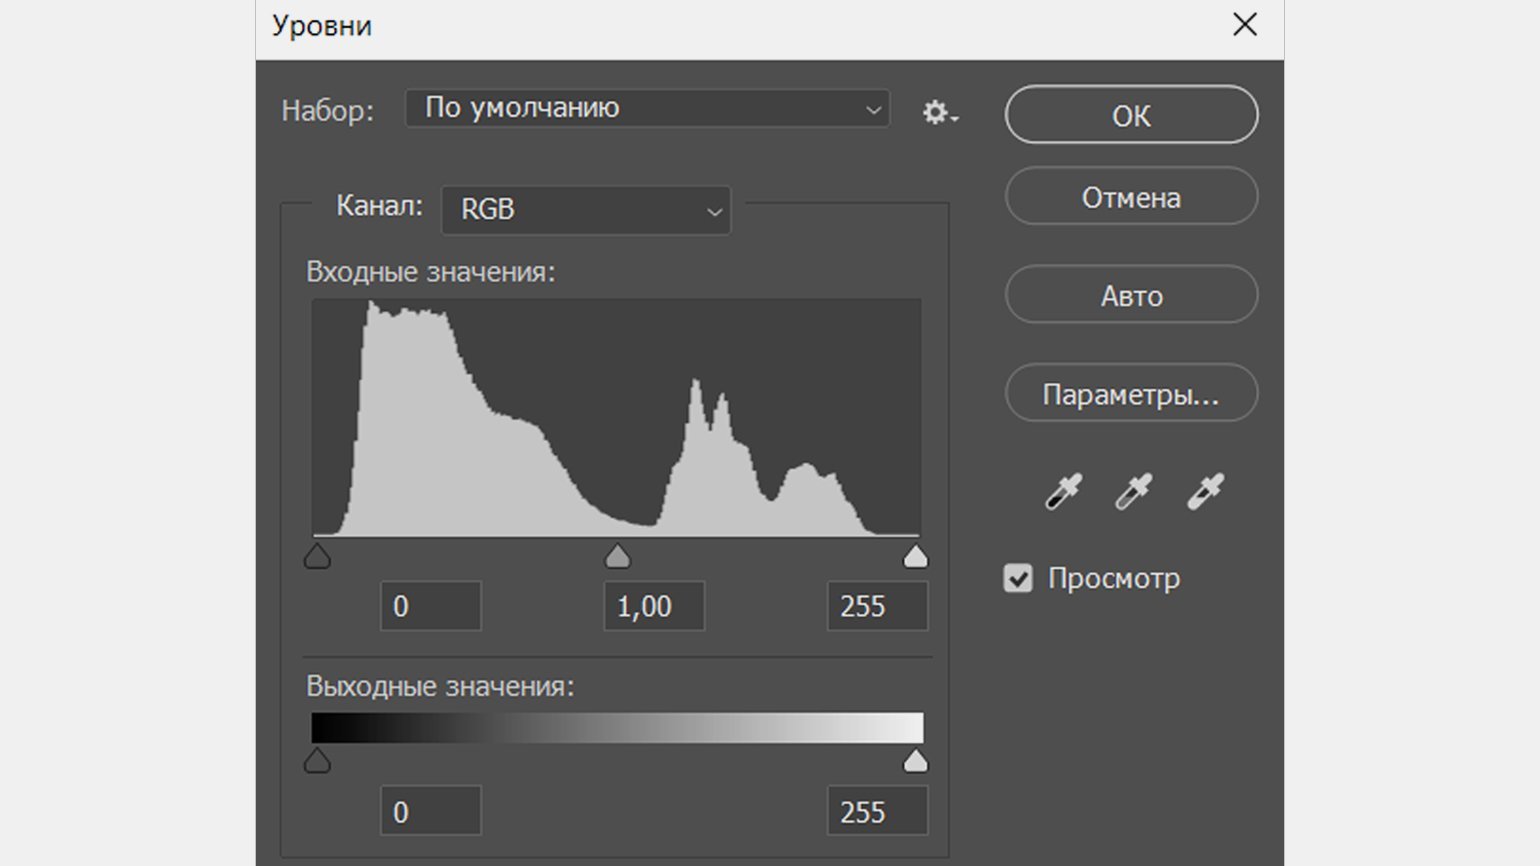Select the black point eyedropper

click(1063, 491)
